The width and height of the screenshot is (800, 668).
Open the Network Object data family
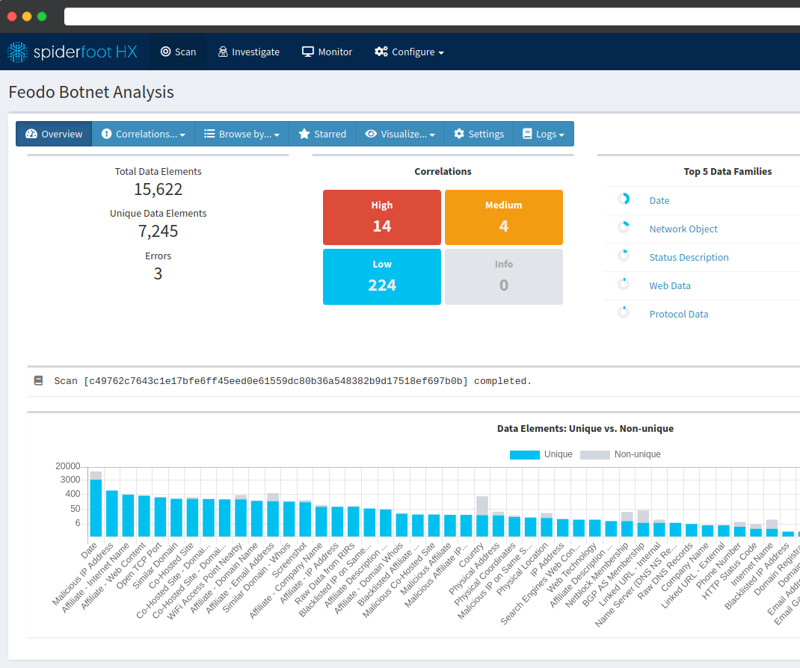click(x=683, y=229)
